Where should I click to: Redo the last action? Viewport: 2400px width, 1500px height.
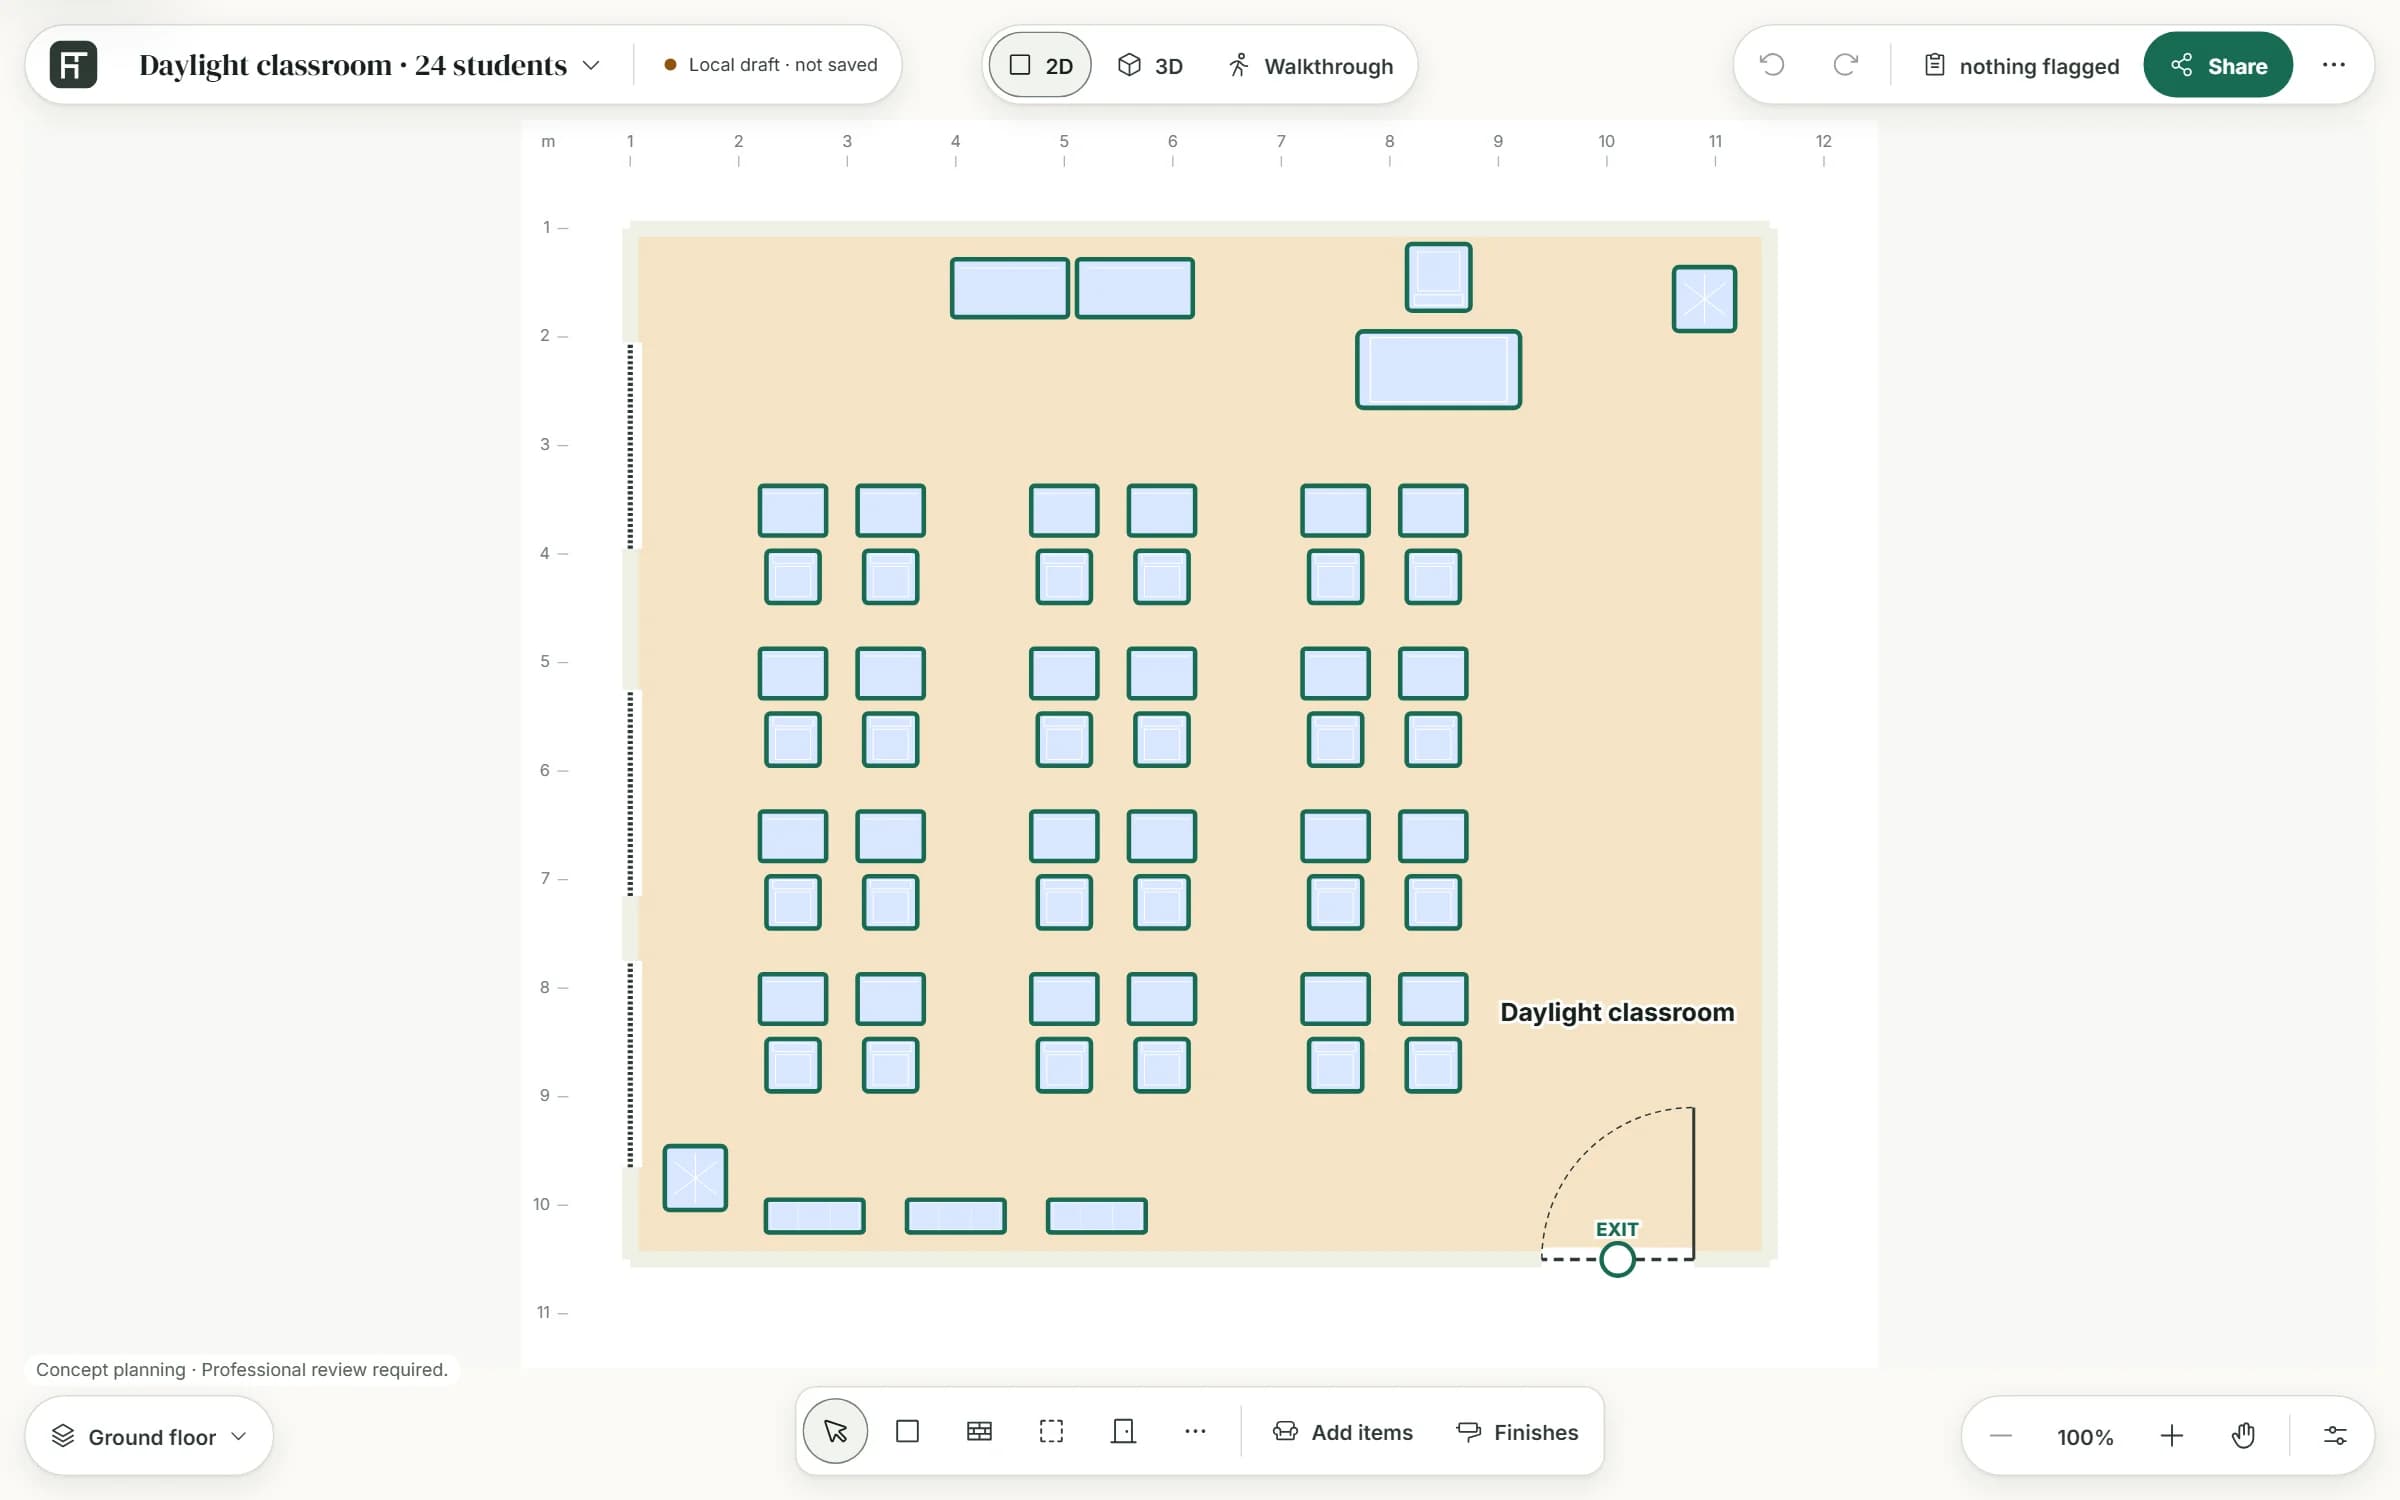pos(1845,65)
